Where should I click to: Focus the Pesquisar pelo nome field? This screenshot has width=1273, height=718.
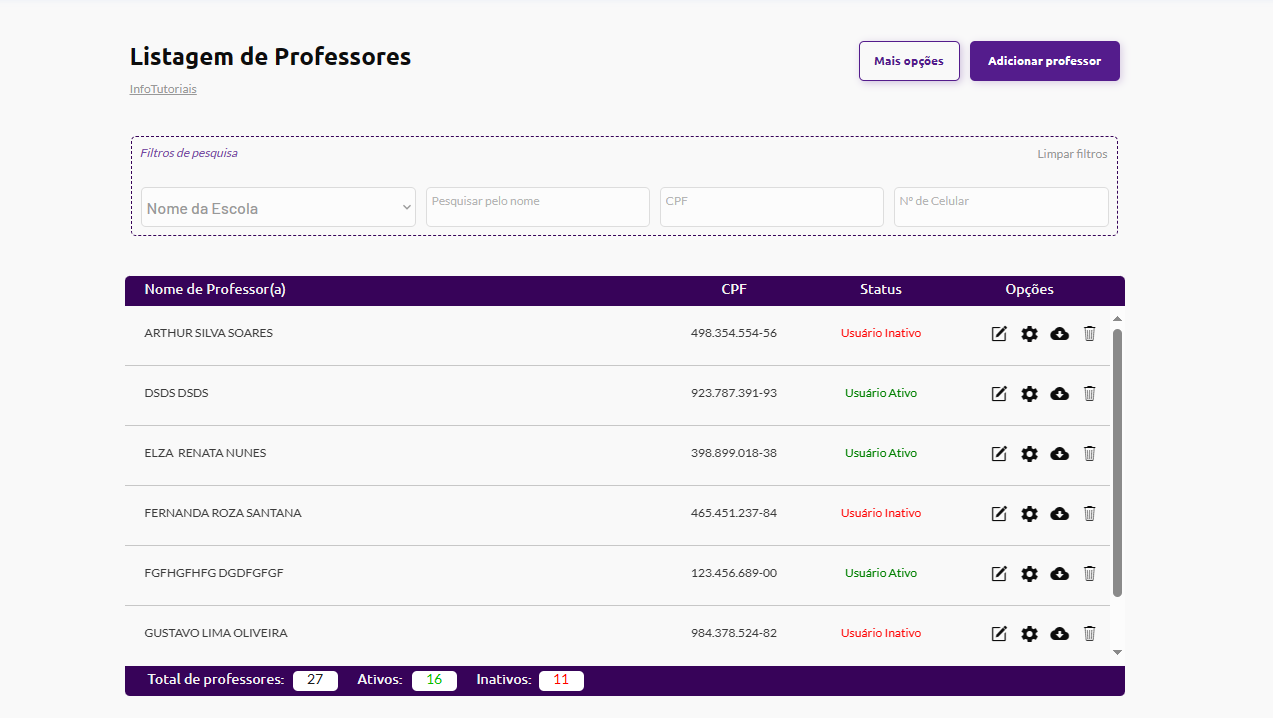(538, 207)
